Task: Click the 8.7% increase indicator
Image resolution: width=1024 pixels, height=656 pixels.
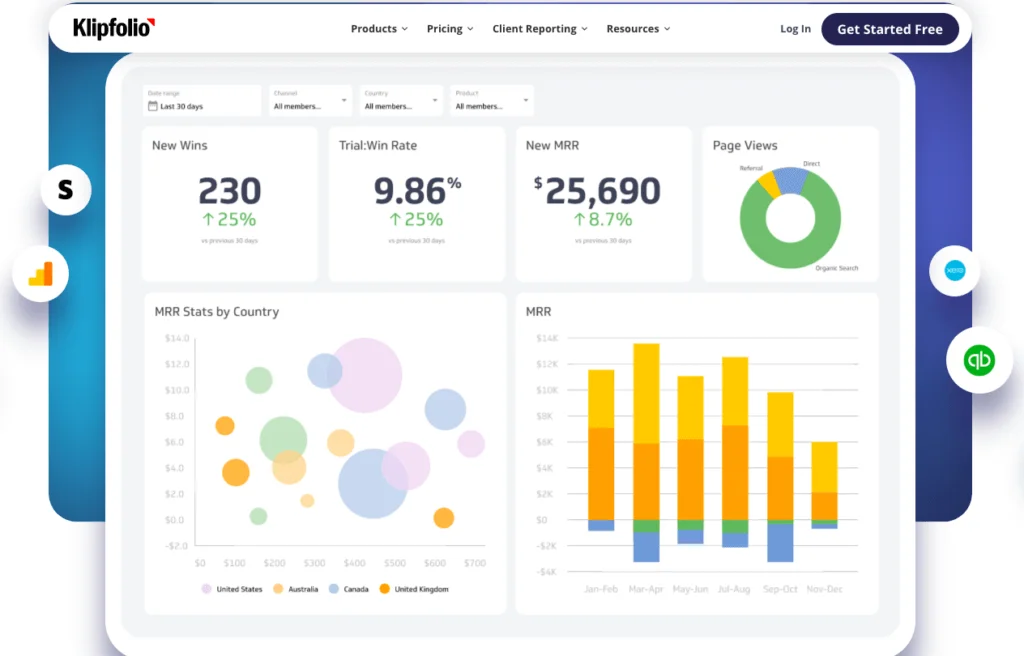Action: 603,220
